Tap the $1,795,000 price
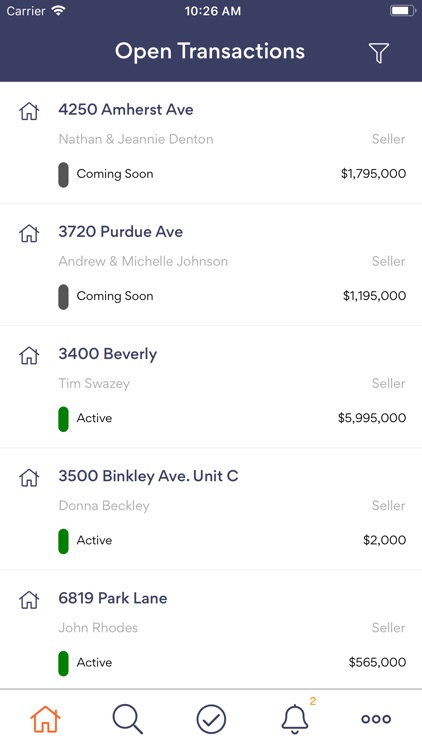Screen dimensions: 422x750 373,174
